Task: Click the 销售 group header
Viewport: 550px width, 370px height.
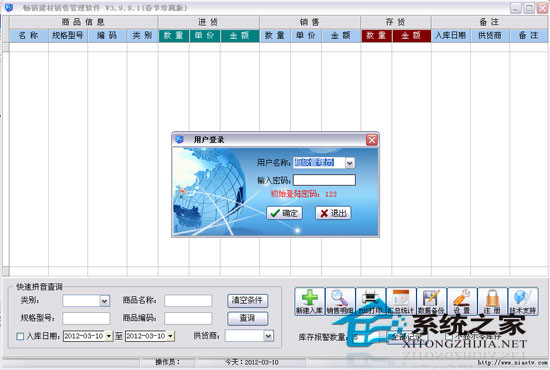Action: pyautogui.click(x=310, y=22)
